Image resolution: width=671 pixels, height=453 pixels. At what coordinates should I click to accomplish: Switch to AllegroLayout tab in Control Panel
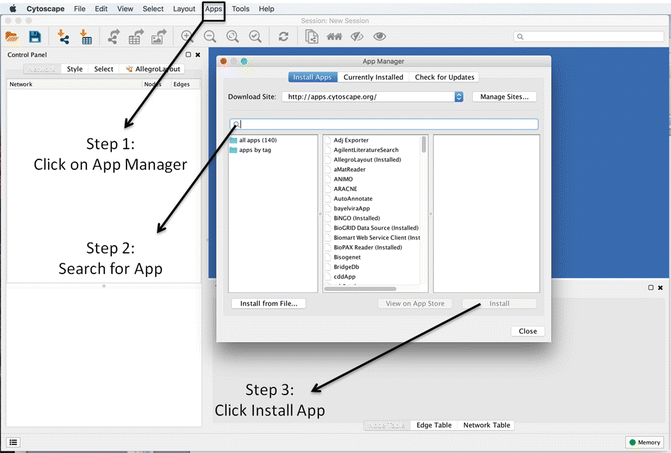tap(153, 69)
